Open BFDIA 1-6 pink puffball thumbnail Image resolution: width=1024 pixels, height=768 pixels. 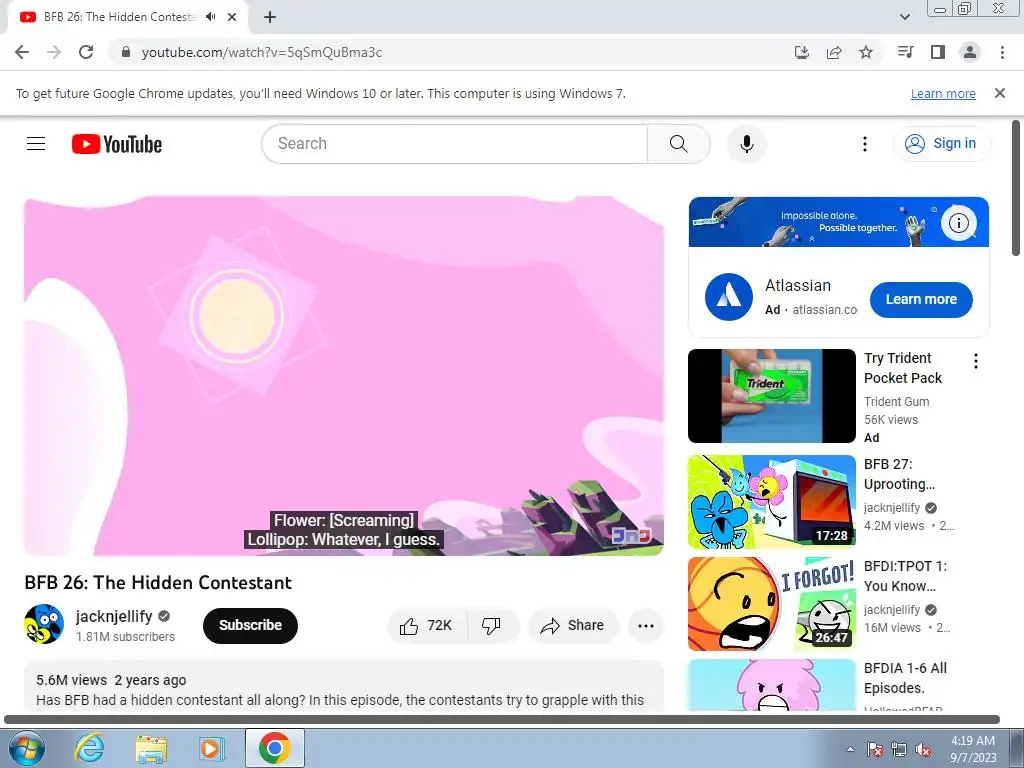tap(771, 686)
